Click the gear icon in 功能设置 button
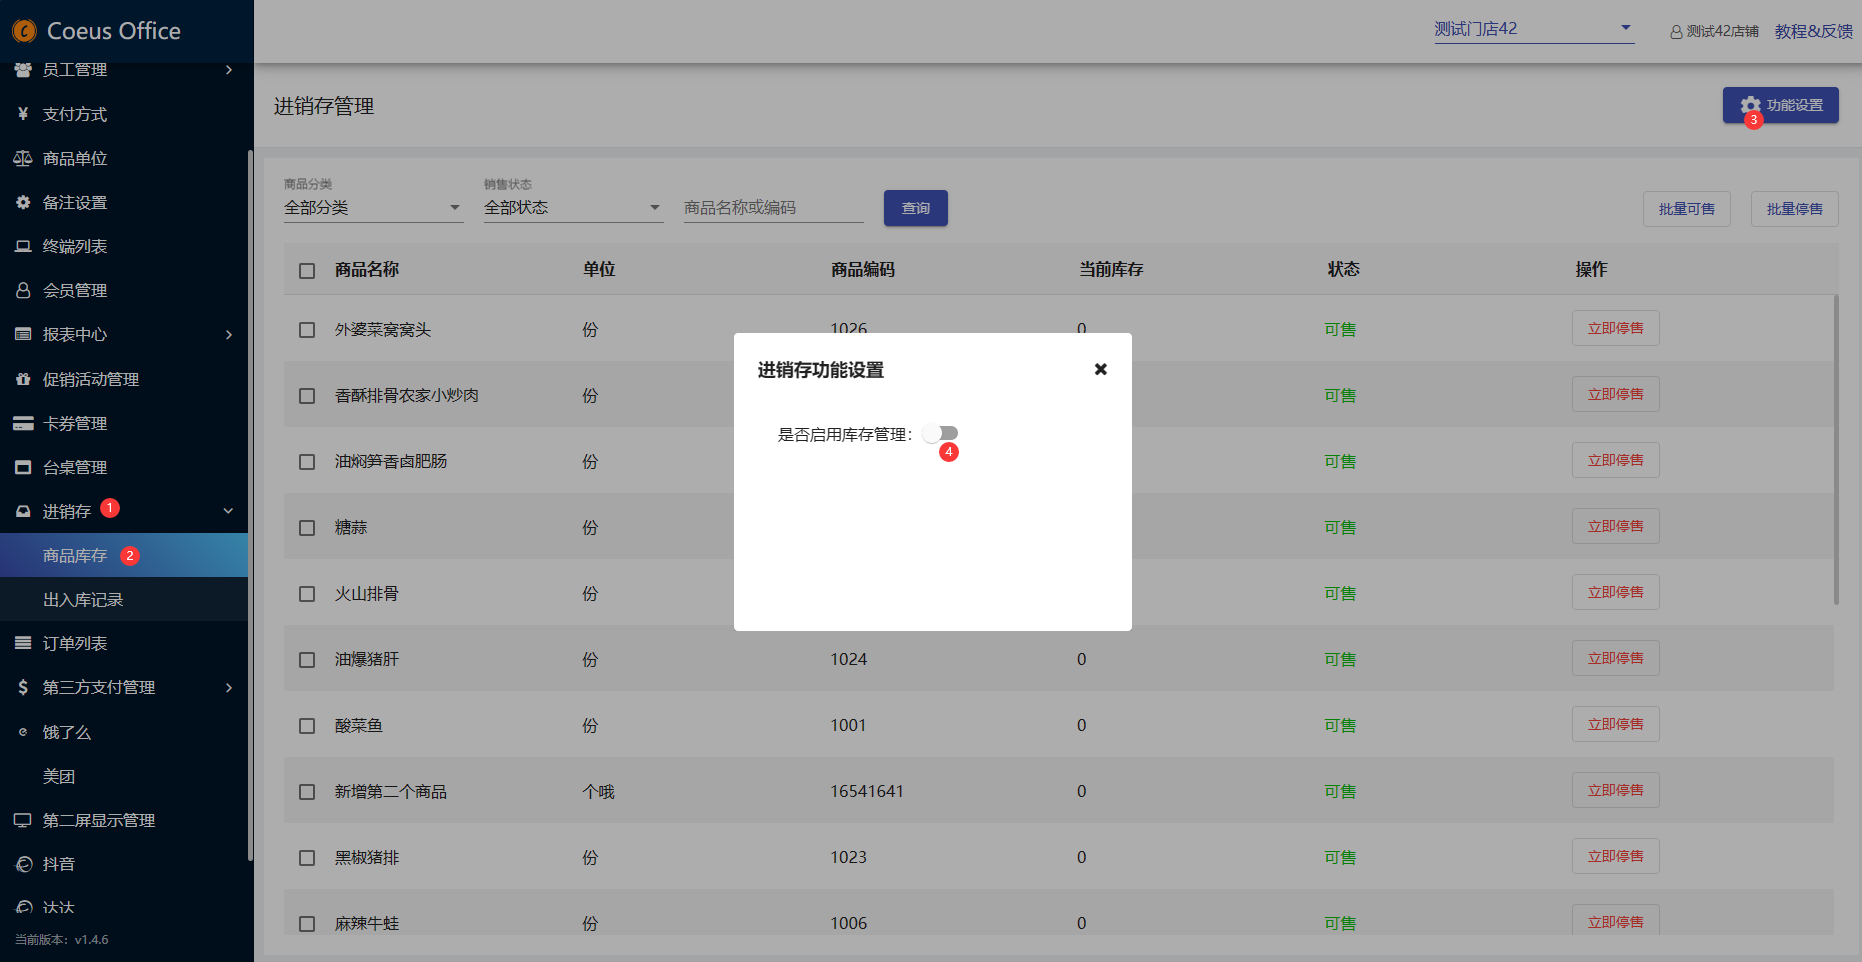1862x962 pixels. (1750, 105)
